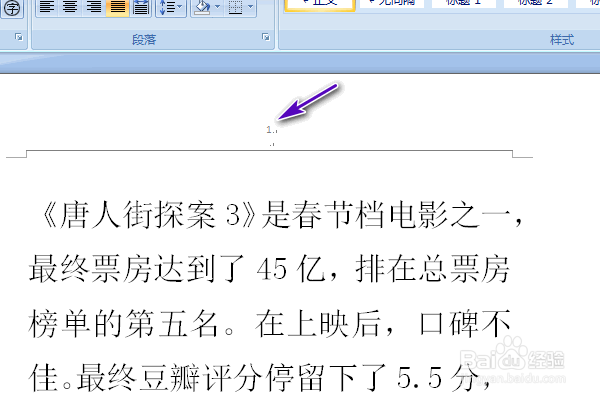Apply distributed alignment to the paragraph
The image size is (600, 400).
coord(141,7)
